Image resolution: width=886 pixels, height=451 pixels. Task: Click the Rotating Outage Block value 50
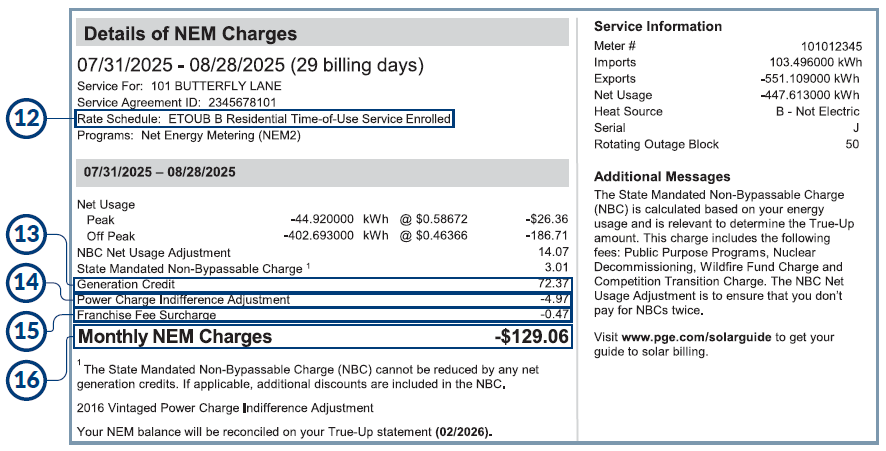(x=851, y=145)
